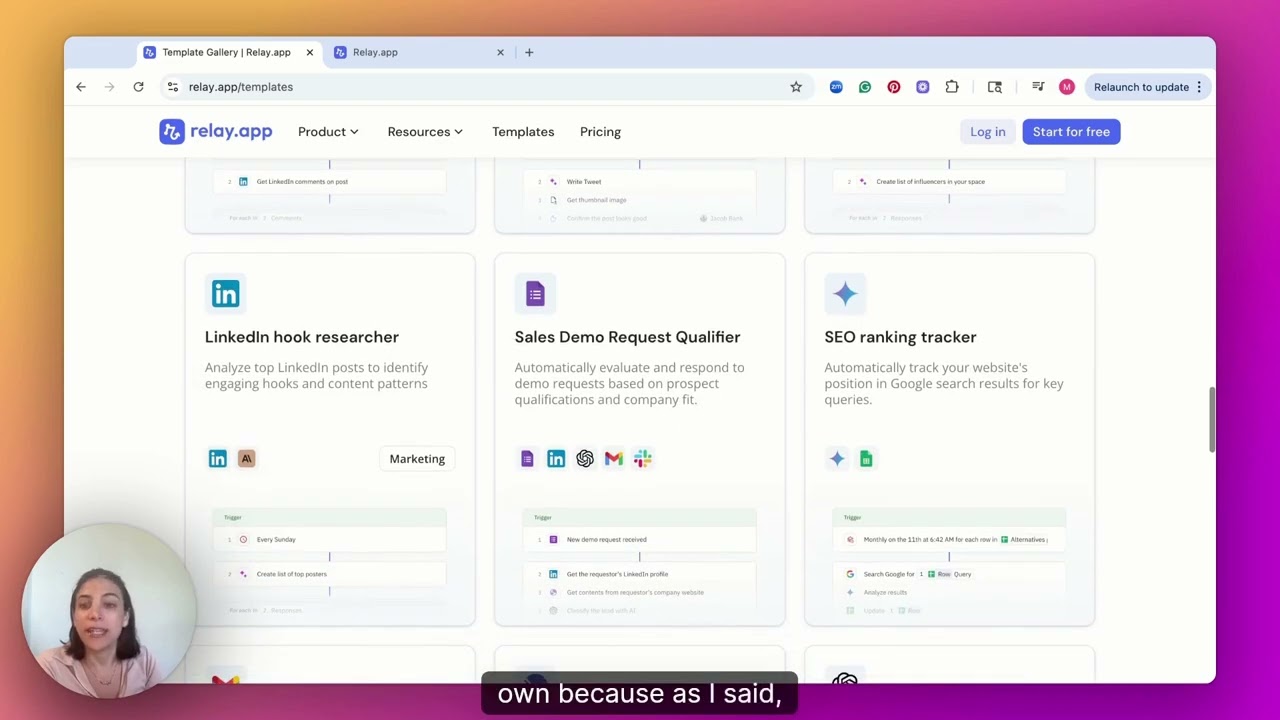Click the Log in button
This screenshot has height=720, width=1280.
pos(987,132)
